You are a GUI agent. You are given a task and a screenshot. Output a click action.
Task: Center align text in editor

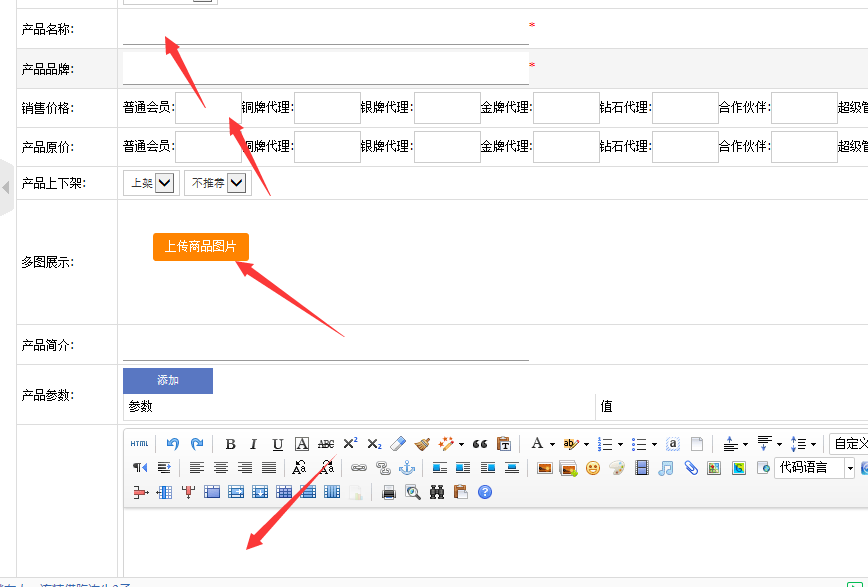(221, 468)
